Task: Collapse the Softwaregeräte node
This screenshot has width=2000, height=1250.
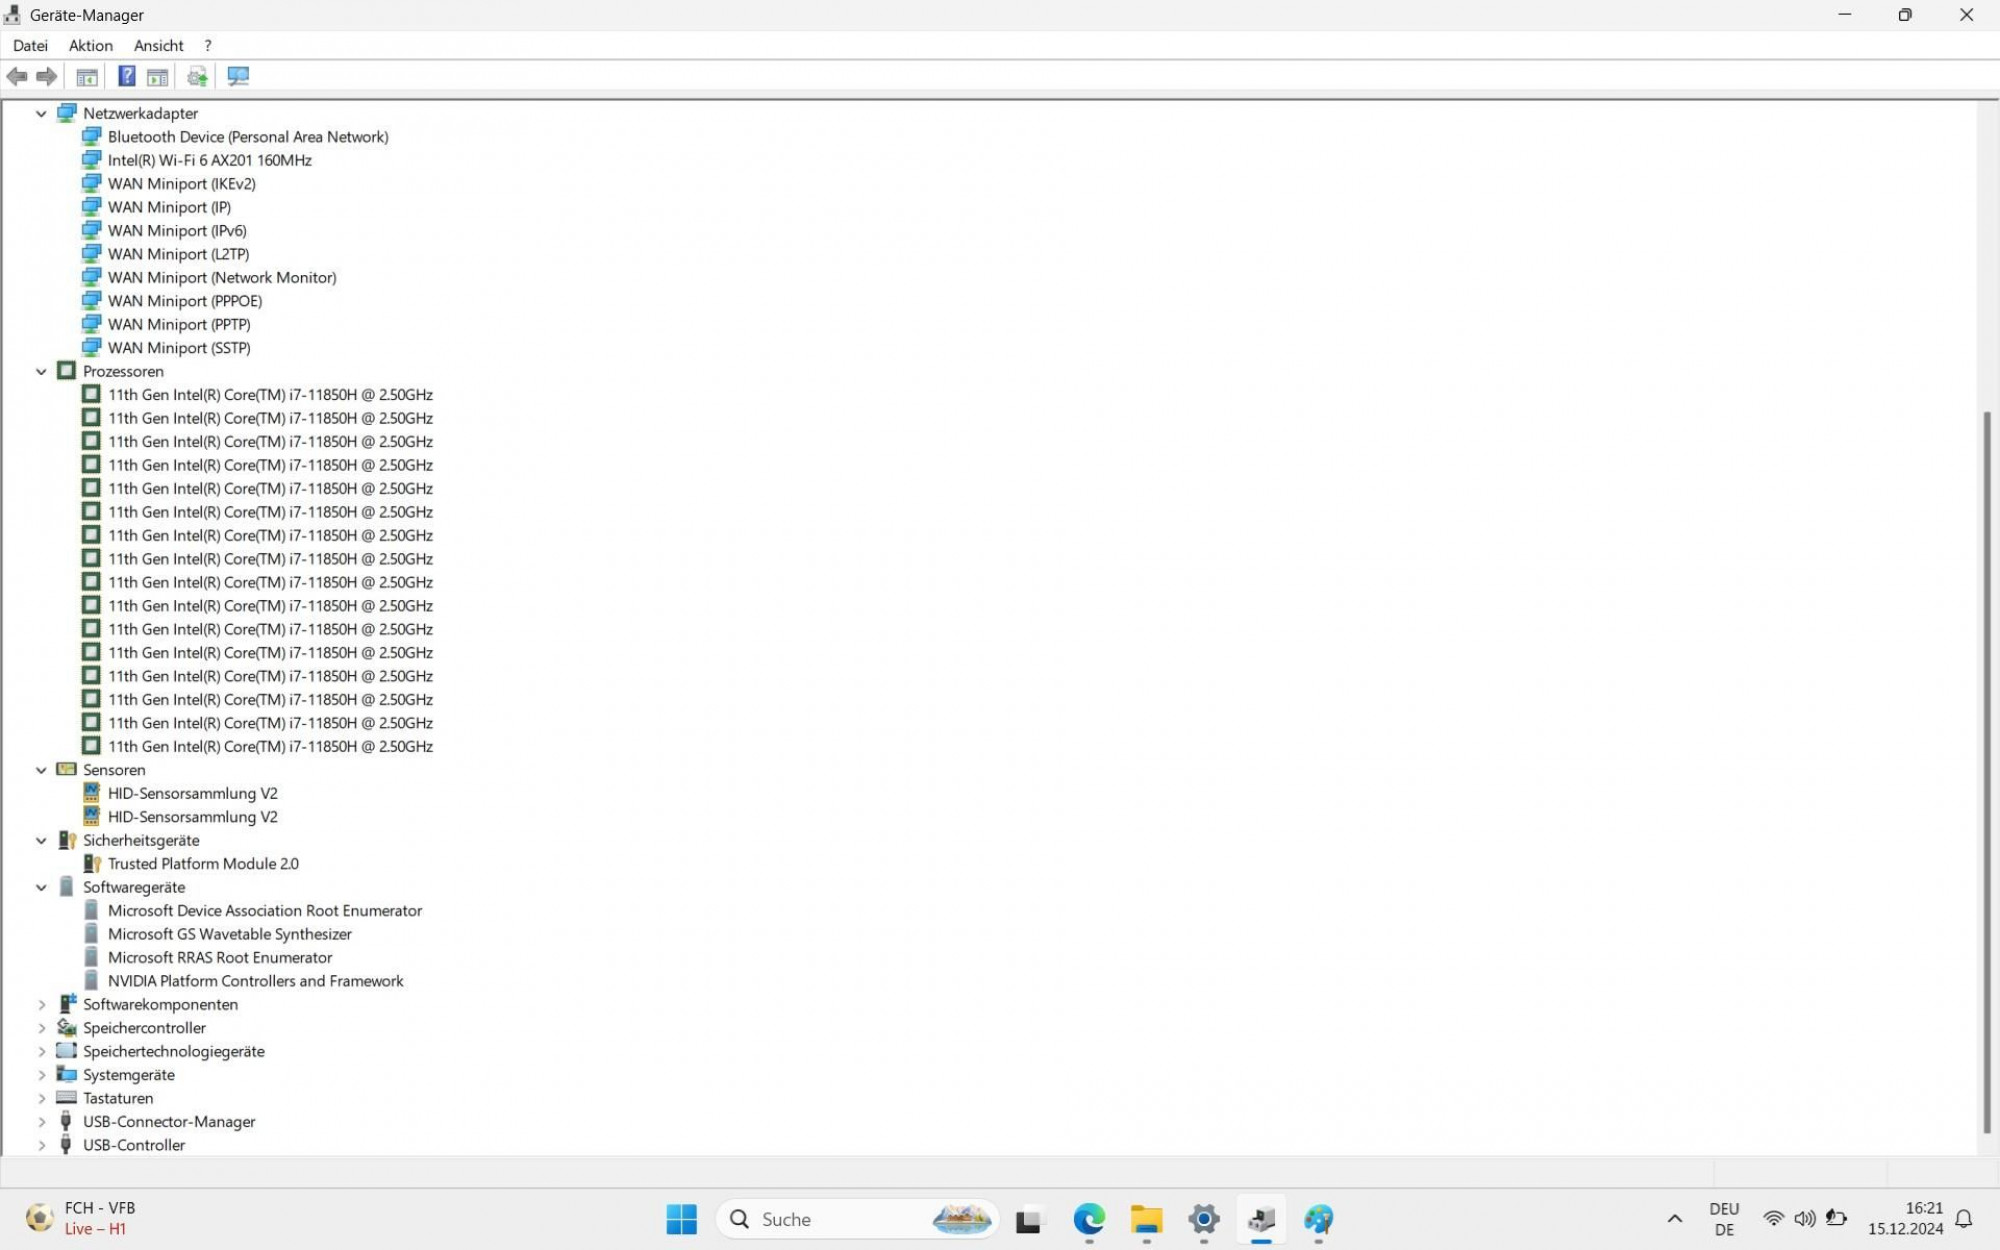Action: coord(41,888)
